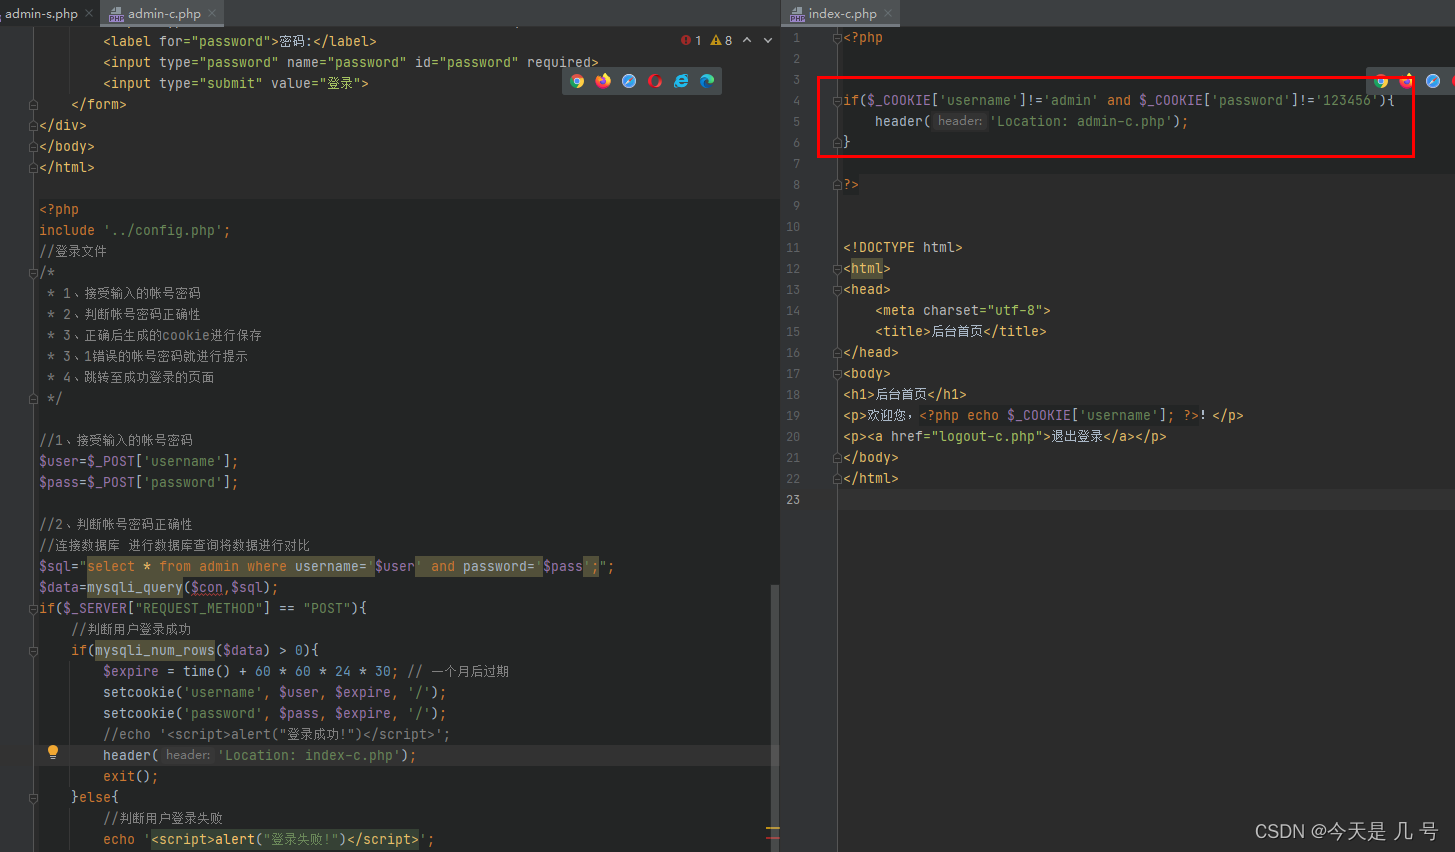1455x852 pixels.
Task: Click PHP file icon on admin-c.php tab
Action: pos(116,14)
